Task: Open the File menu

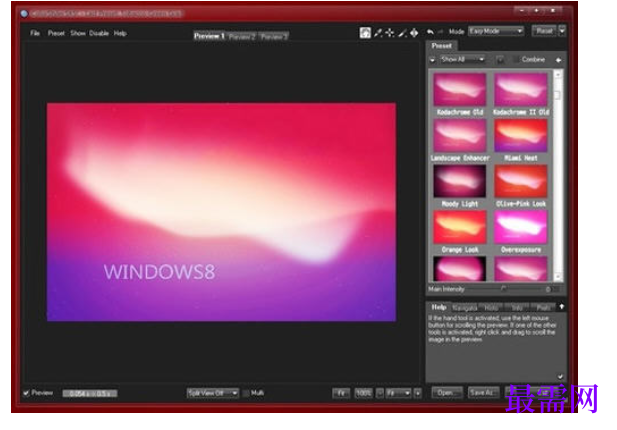Action: pyautogui.click(x=35, y=33)
